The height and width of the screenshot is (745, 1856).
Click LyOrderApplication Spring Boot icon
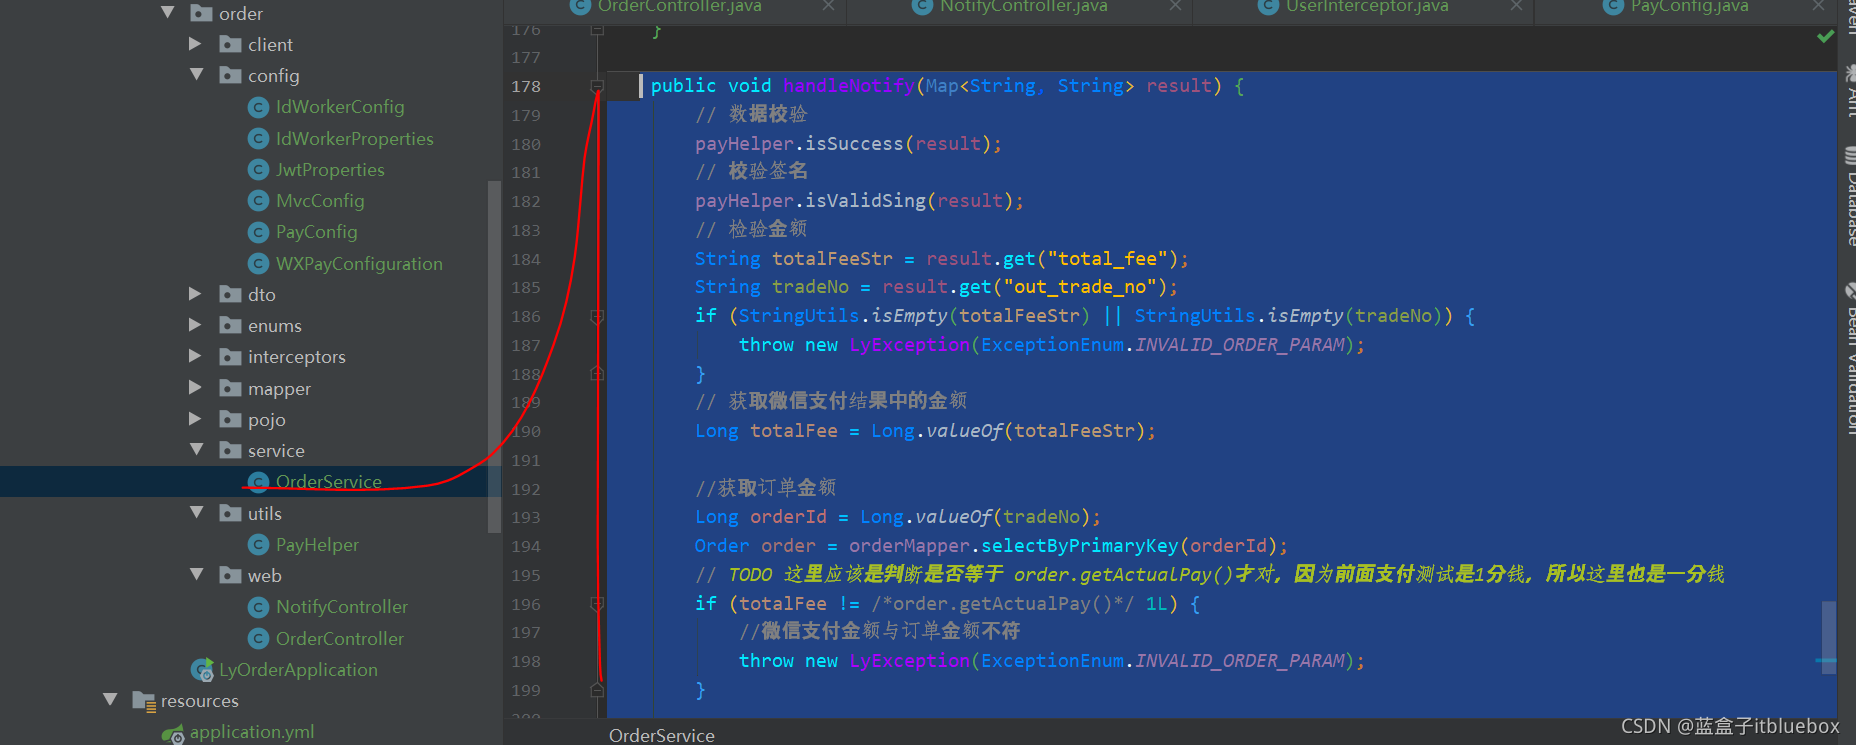202,669
